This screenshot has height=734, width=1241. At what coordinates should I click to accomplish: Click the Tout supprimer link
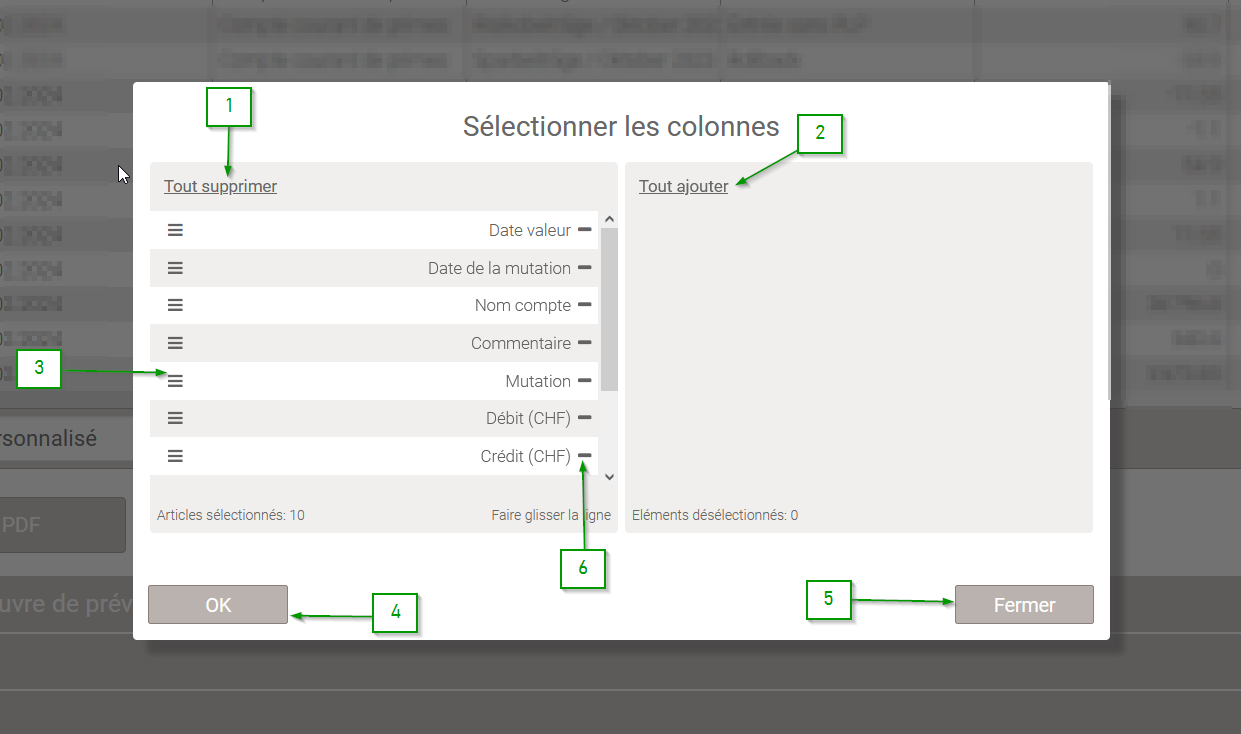point(220,186)
